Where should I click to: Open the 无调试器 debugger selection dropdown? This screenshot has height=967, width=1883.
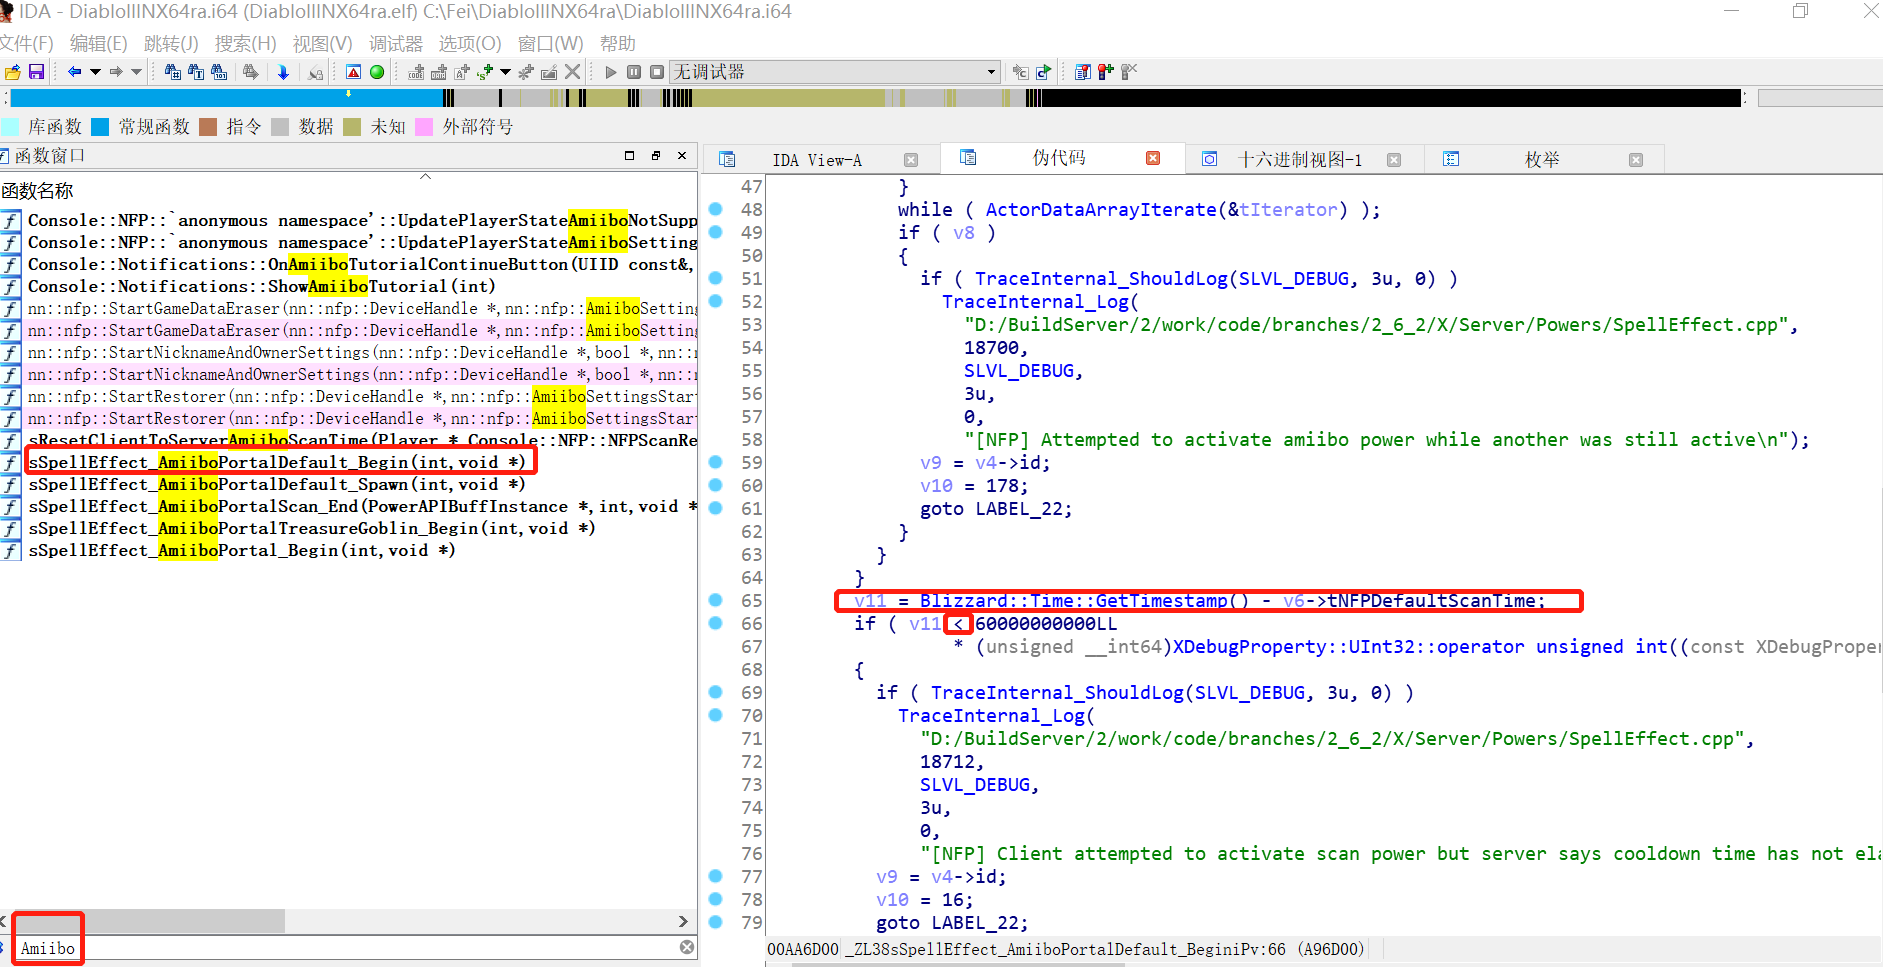[x=834, y=72]
